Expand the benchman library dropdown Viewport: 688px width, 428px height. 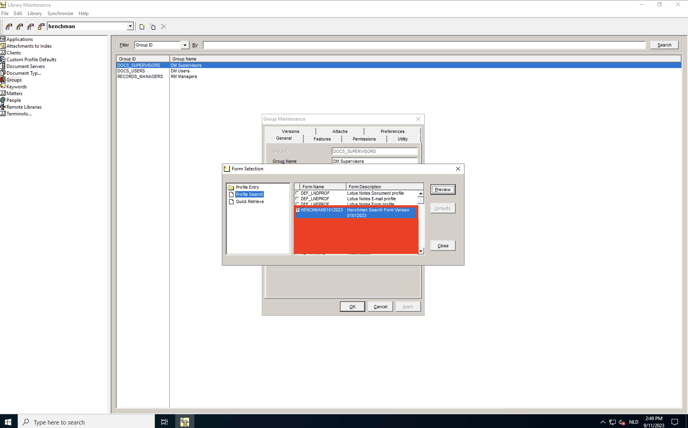[x=130, y=27]
